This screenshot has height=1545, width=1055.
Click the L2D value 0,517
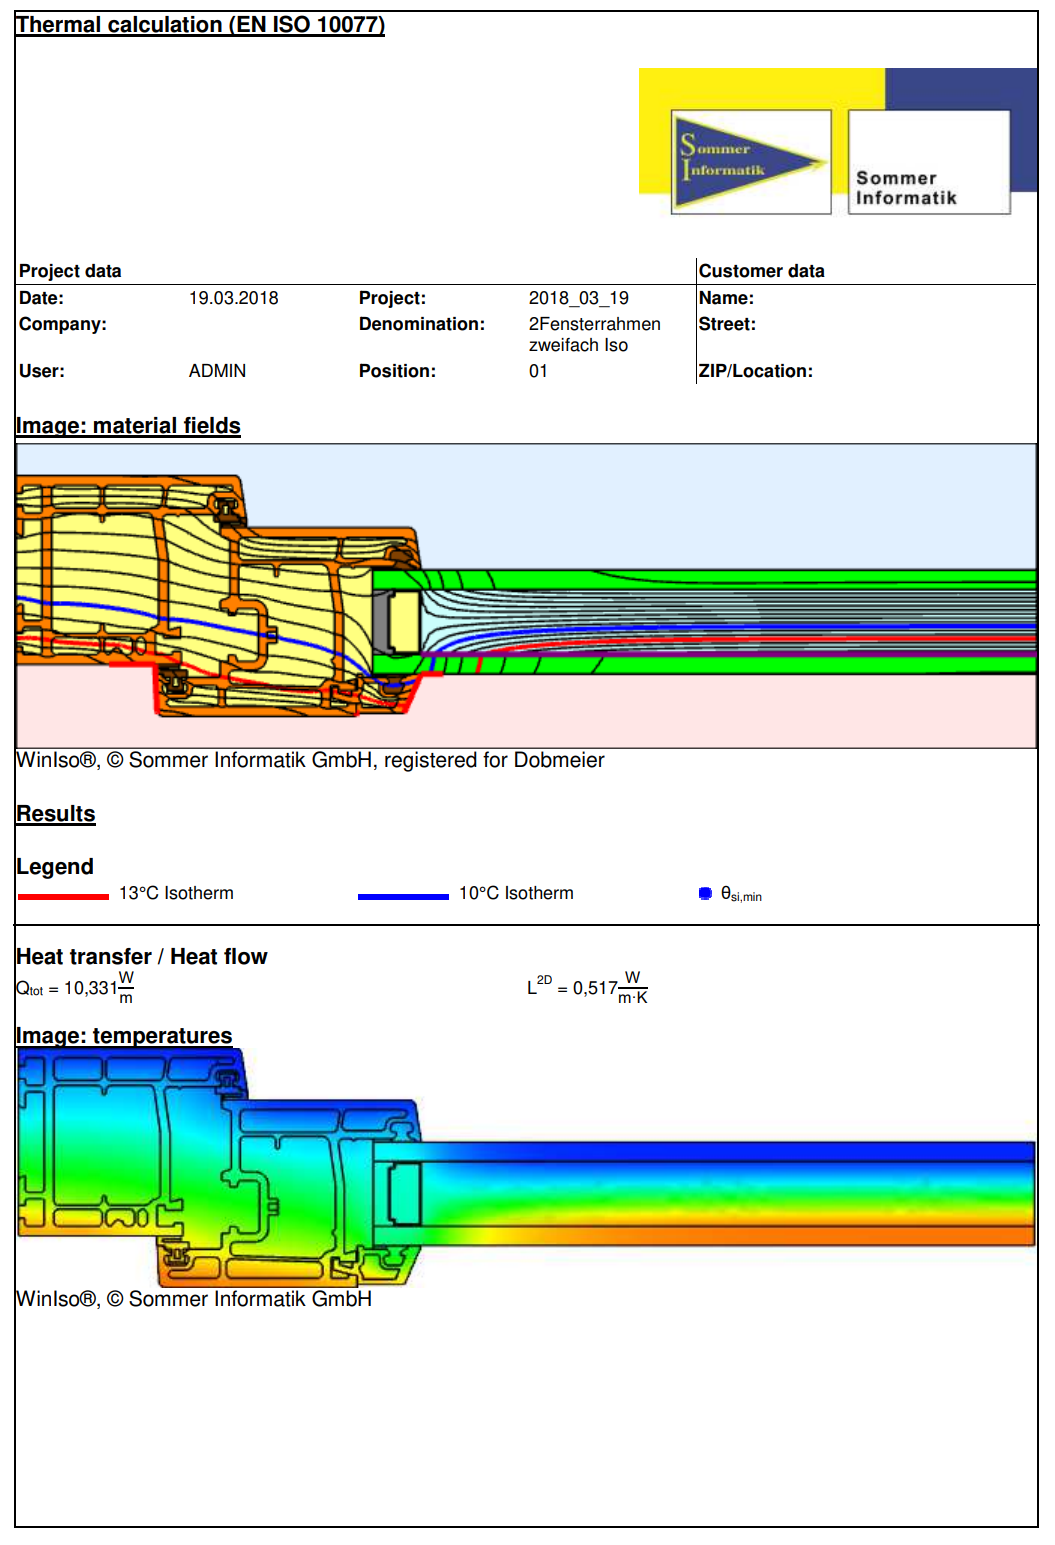click(595, 988)
